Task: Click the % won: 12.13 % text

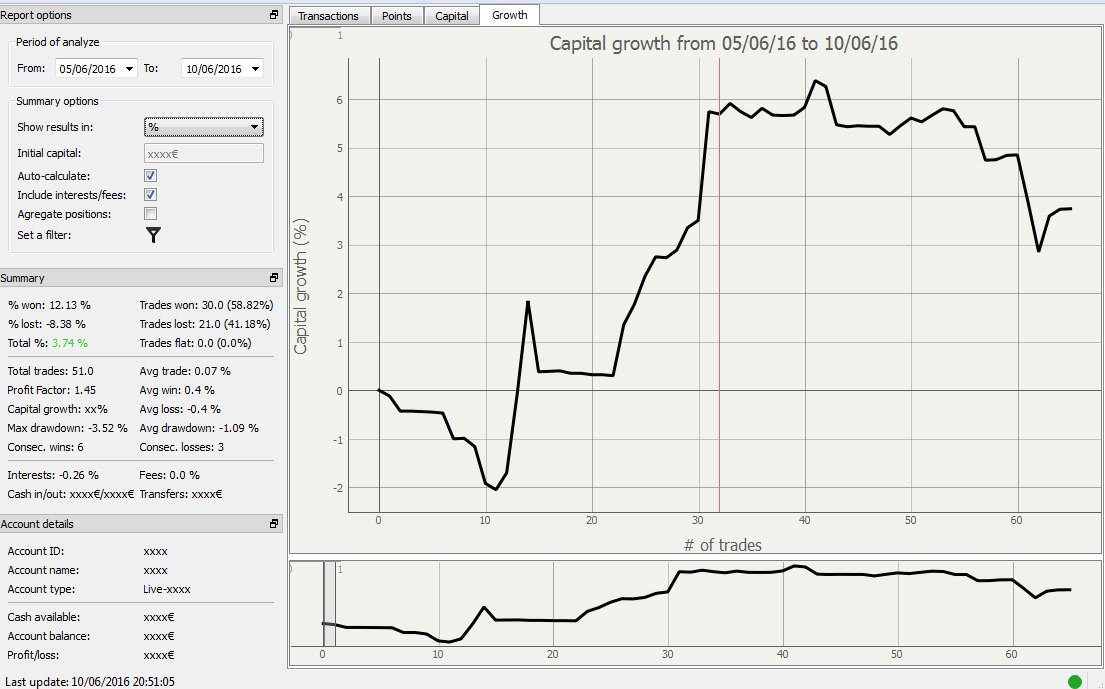Action: 49,305
